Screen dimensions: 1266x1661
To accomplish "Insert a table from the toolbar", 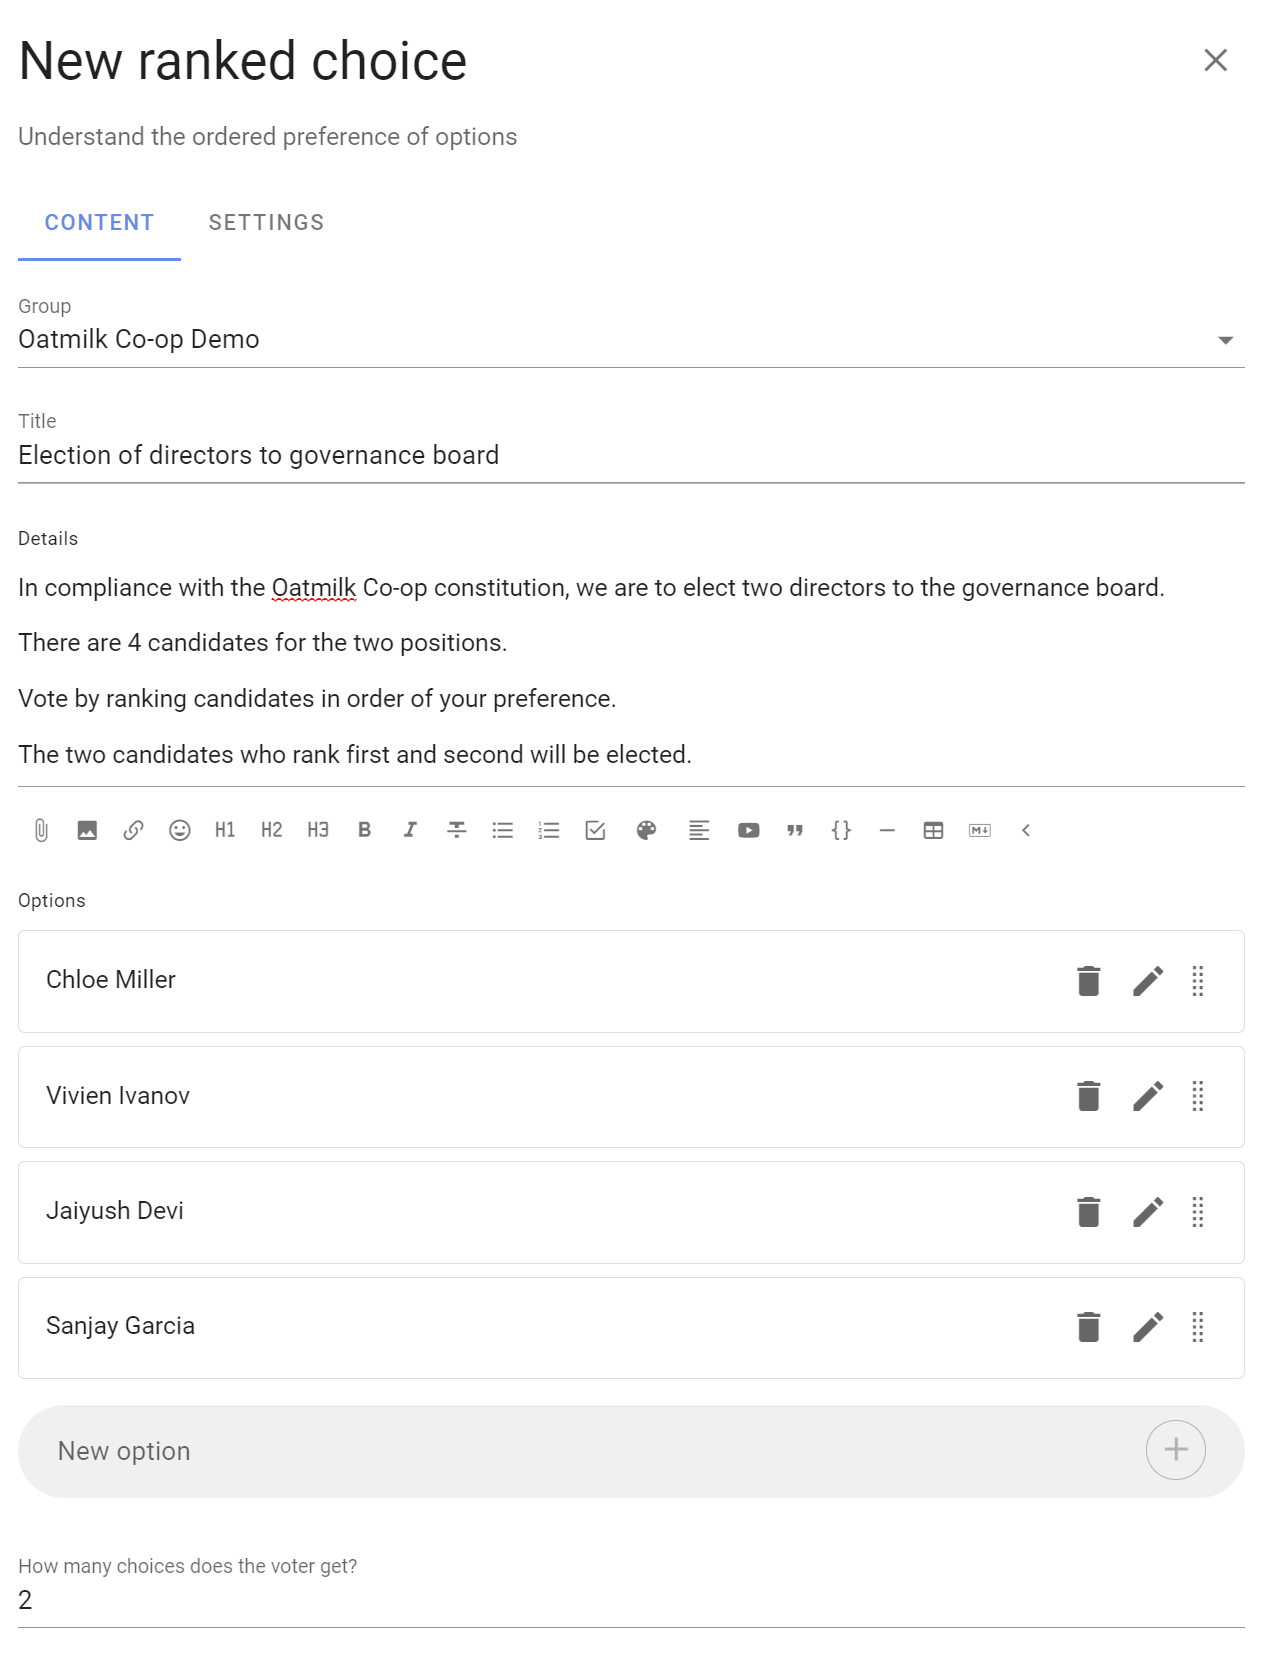I will (x=933, y=830).
